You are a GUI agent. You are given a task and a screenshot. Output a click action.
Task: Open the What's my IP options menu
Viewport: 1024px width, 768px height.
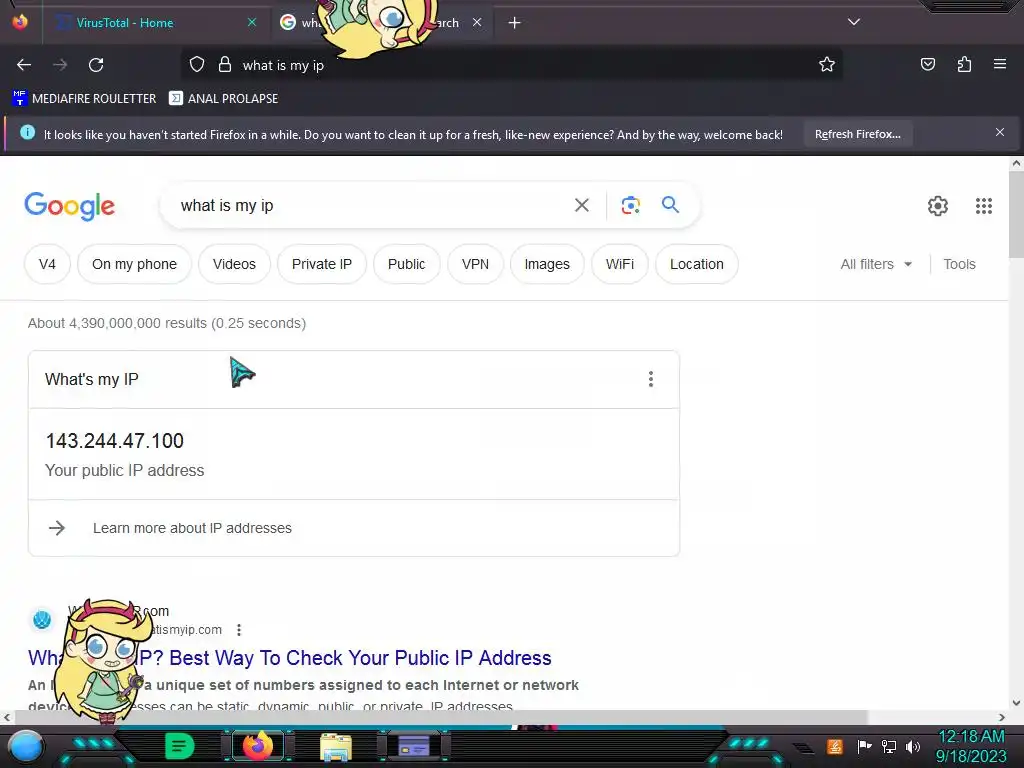point(650,379)
